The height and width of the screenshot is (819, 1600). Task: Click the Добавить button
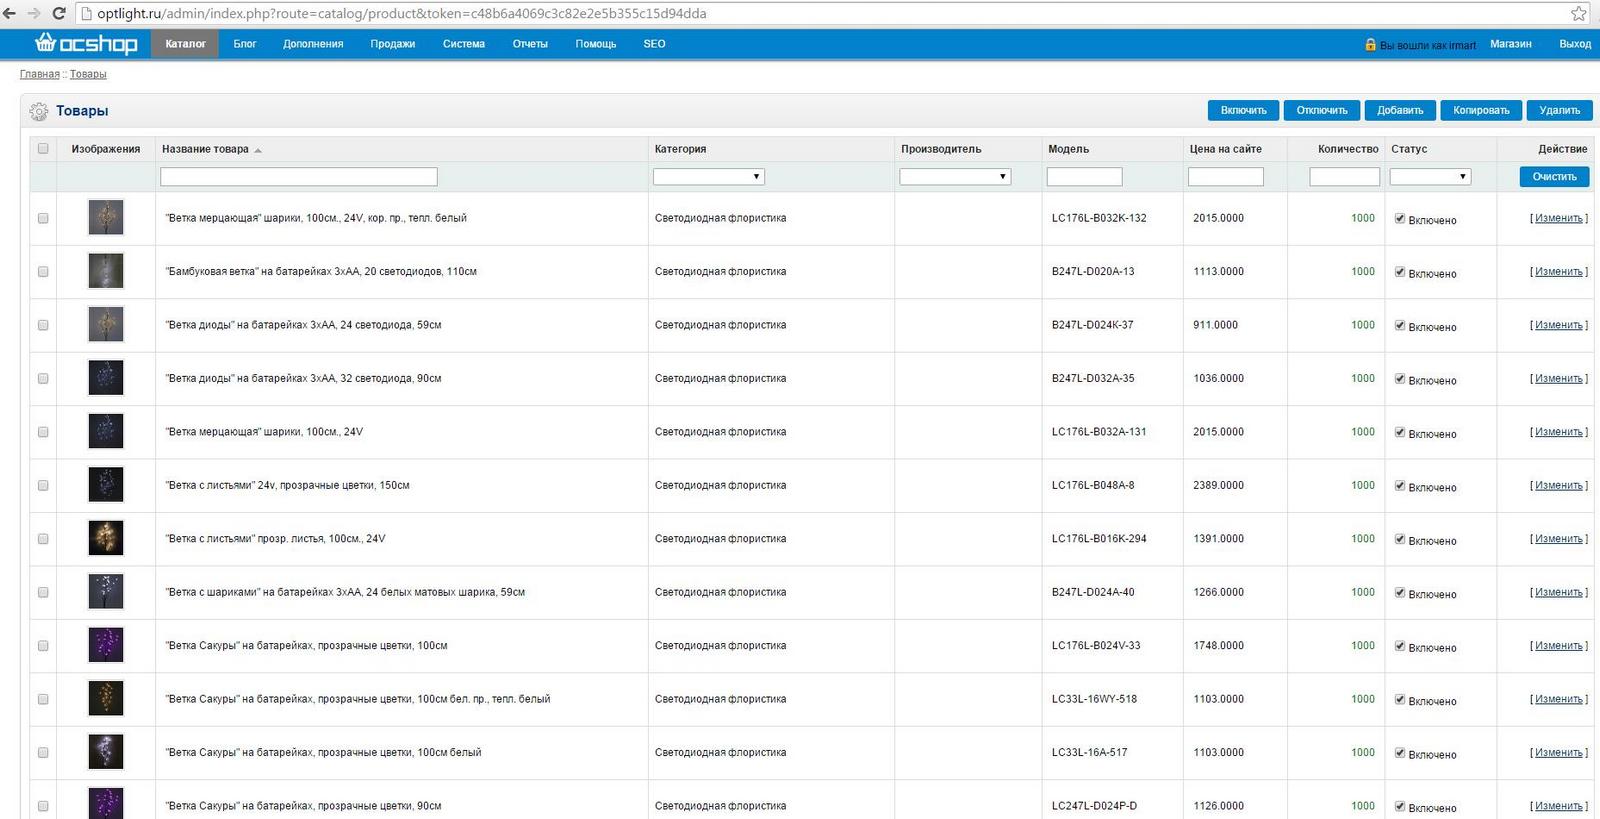point(1400,110)
